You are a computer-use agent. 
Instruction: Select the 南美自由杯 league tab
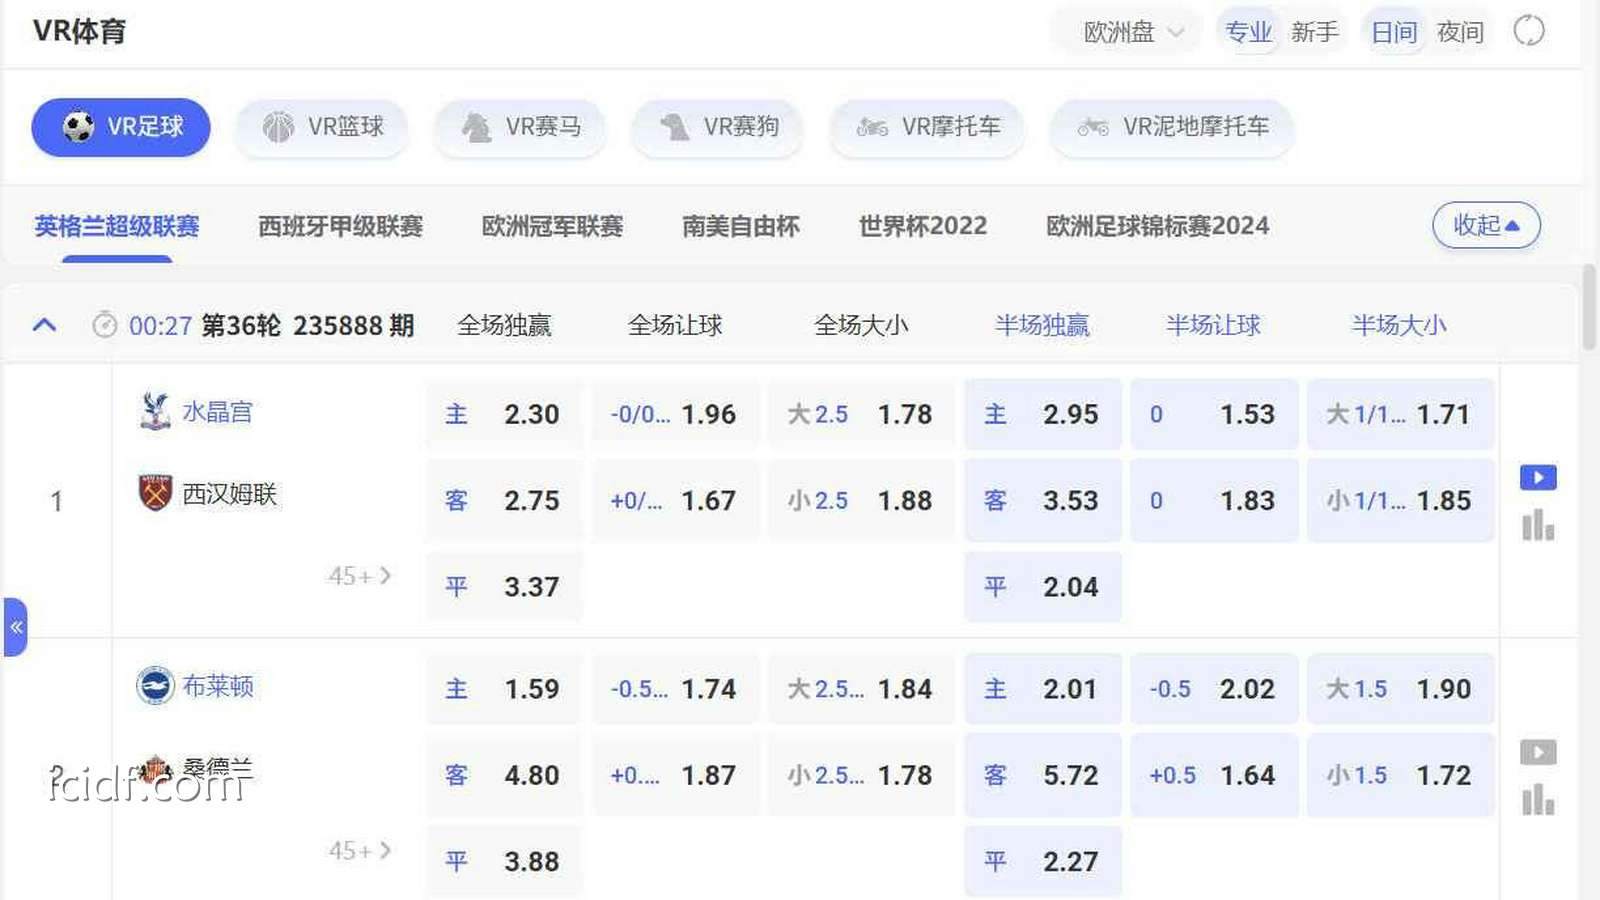[741, 226]
